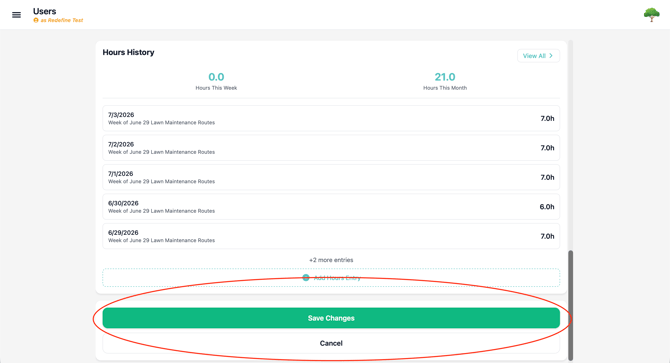Click the 0.0 Hours This Week value
The height and width of the screenshot is (363, 670).
pos(216,77)
